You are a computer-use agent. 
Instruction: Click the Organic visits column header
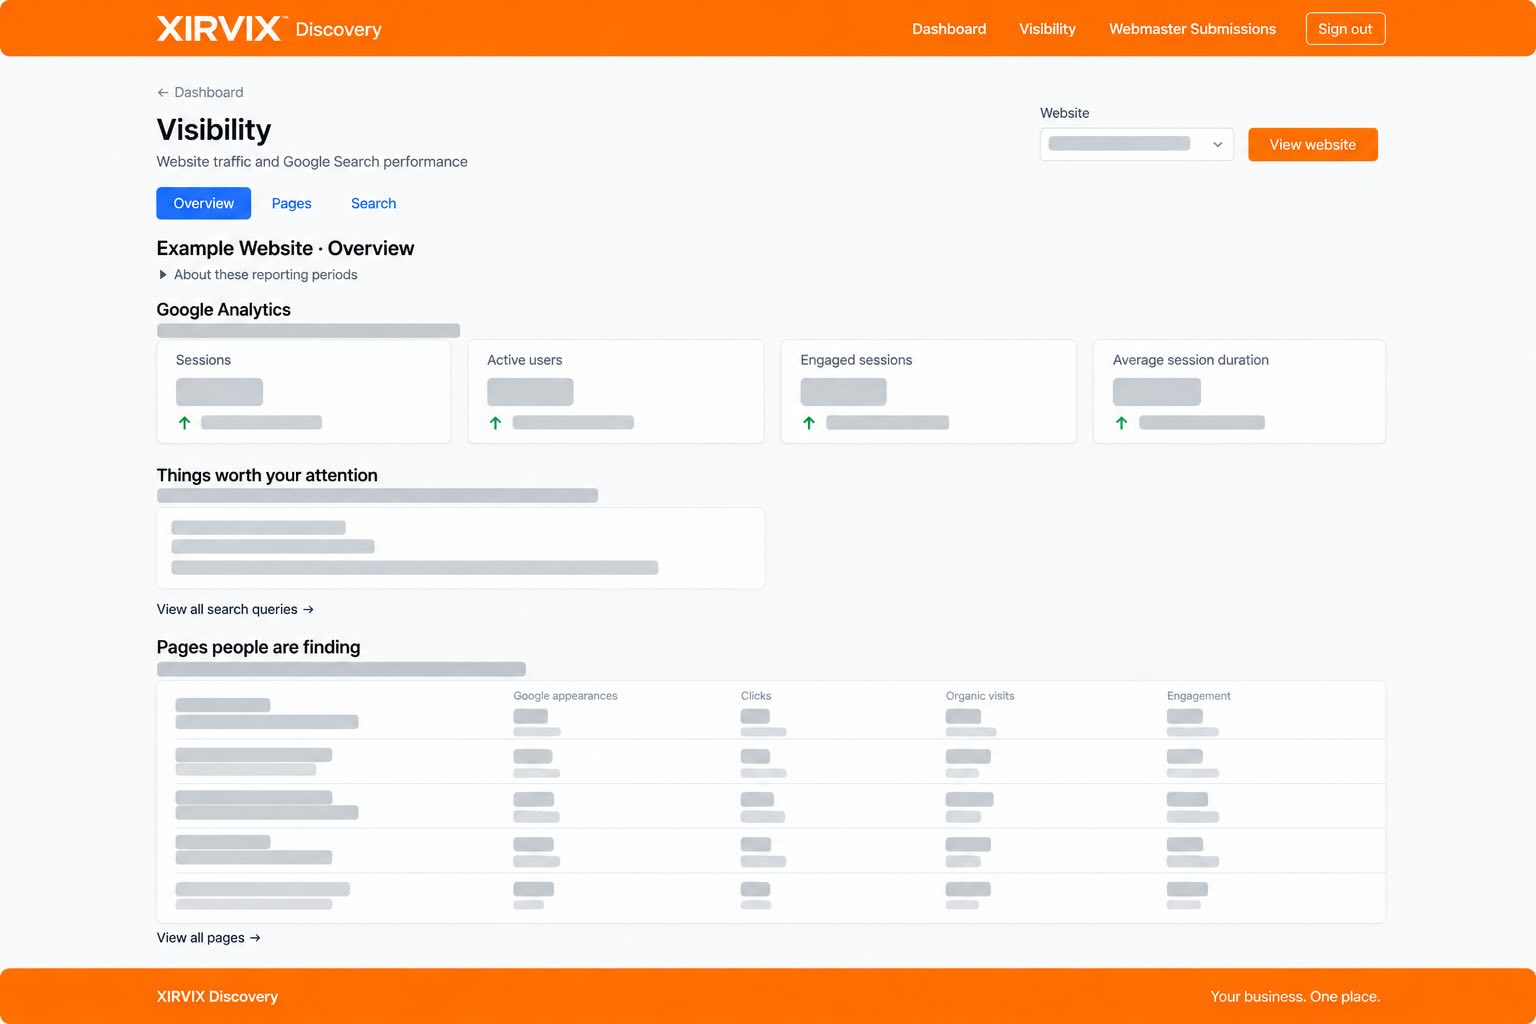coord(980,696)
